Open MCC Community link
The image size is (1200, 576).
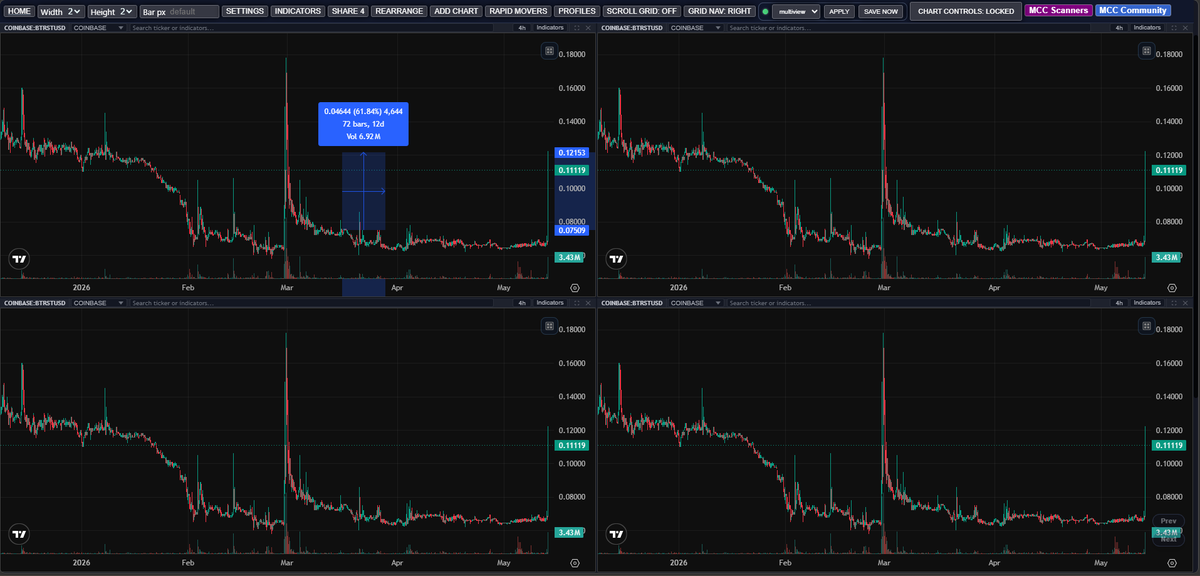pos(1133,11)
